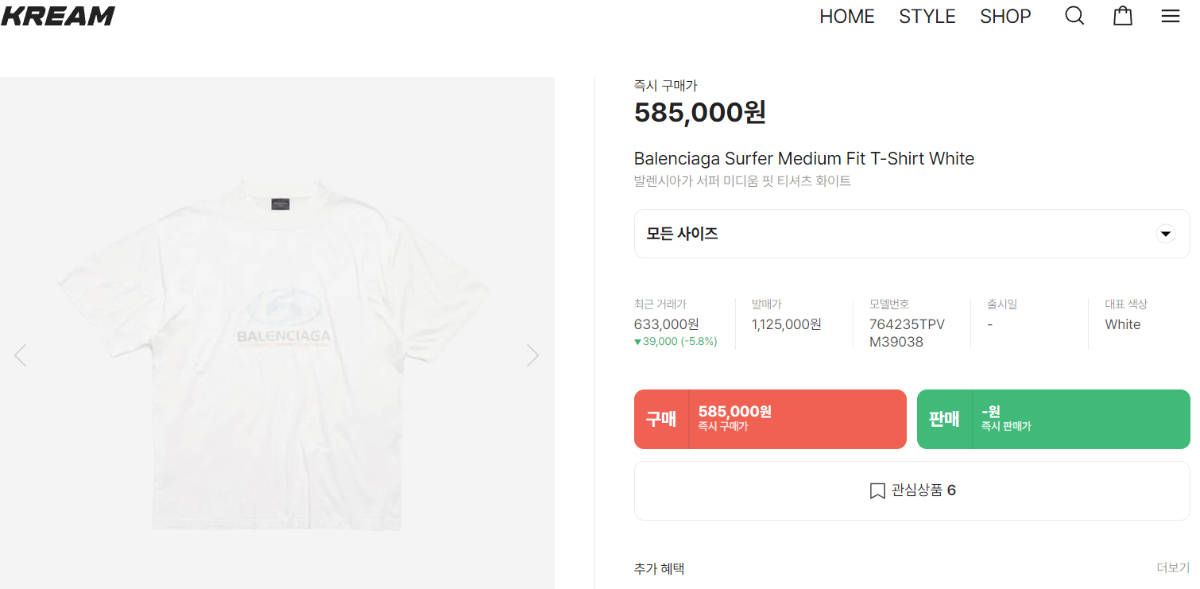Show the previous product image arrow
Viewport: 1200px width, 589px height.
[x=20, y=355]
